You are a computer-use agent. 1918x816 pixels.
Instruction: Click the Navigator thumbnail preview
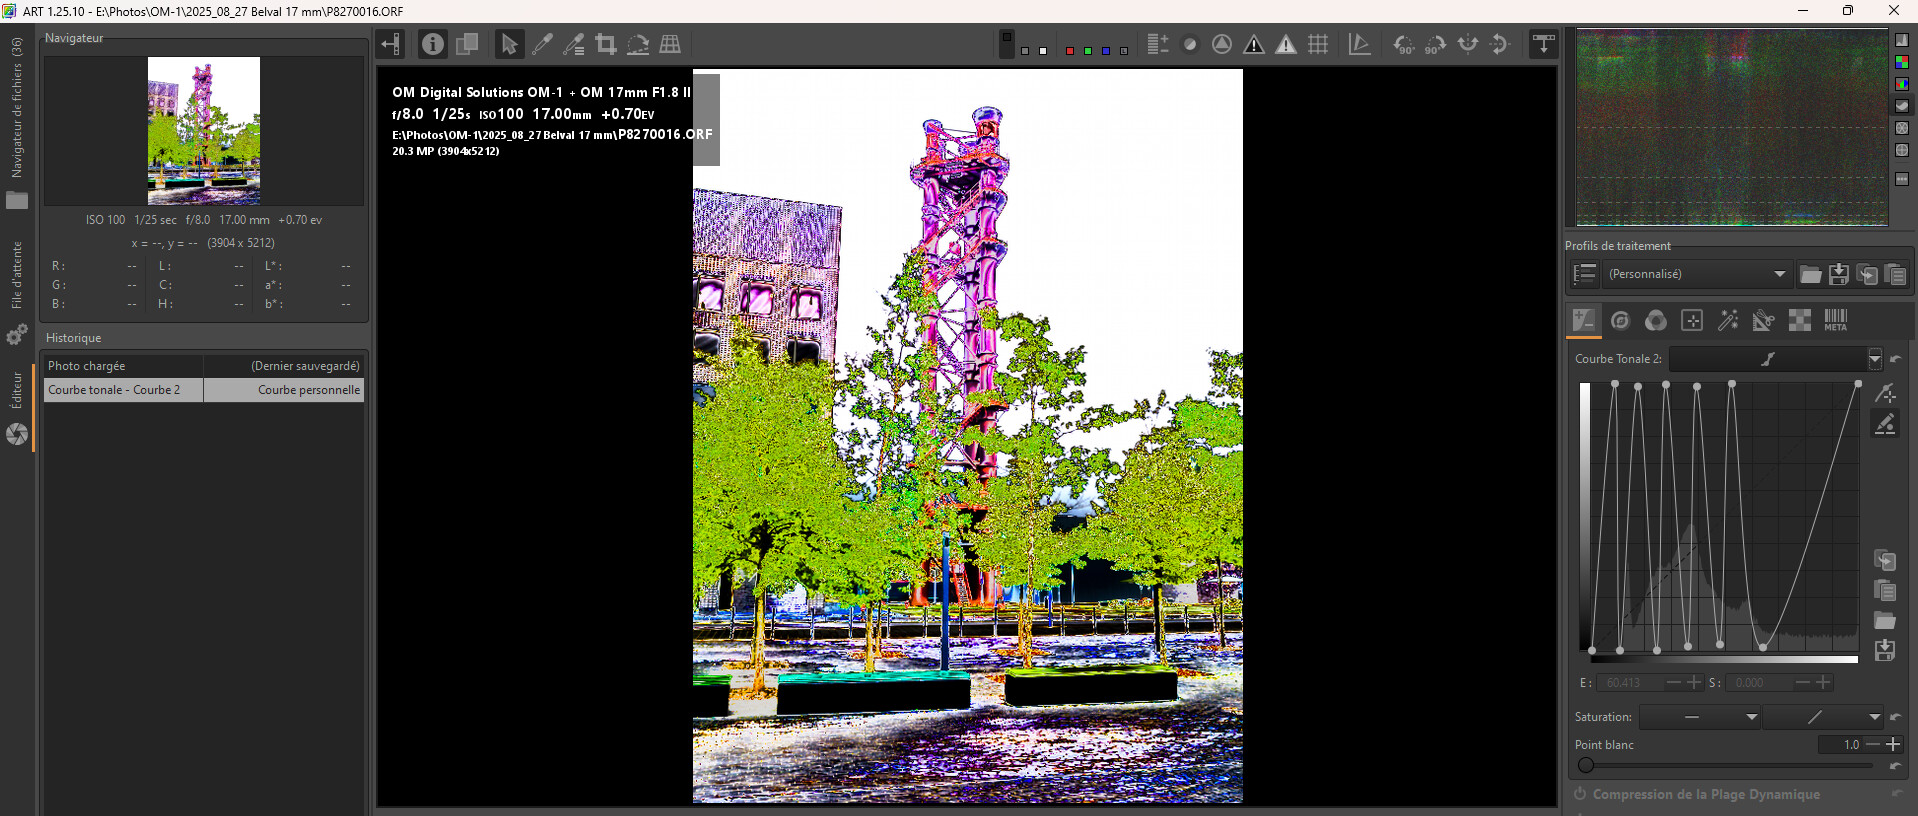204,130
